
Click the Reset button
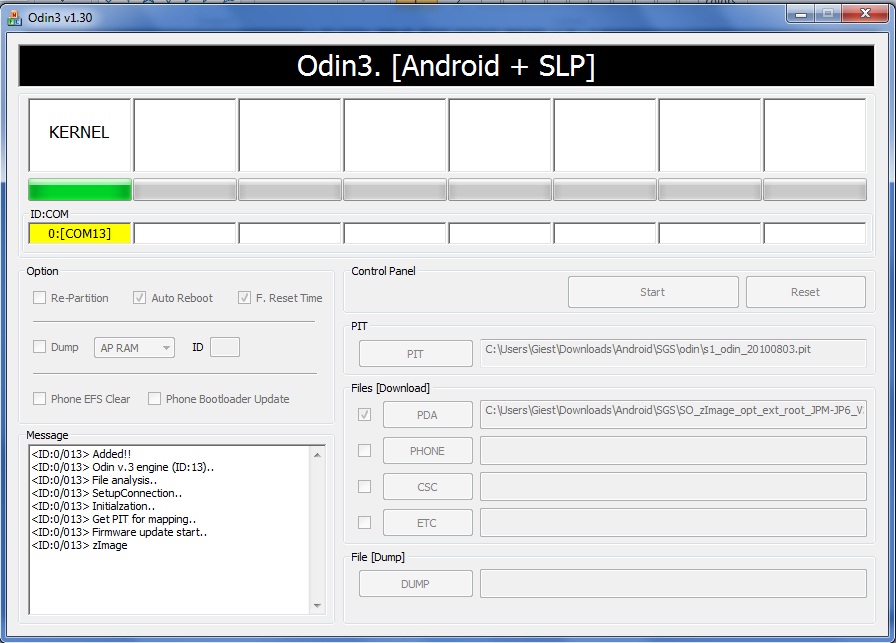[806, 292]
